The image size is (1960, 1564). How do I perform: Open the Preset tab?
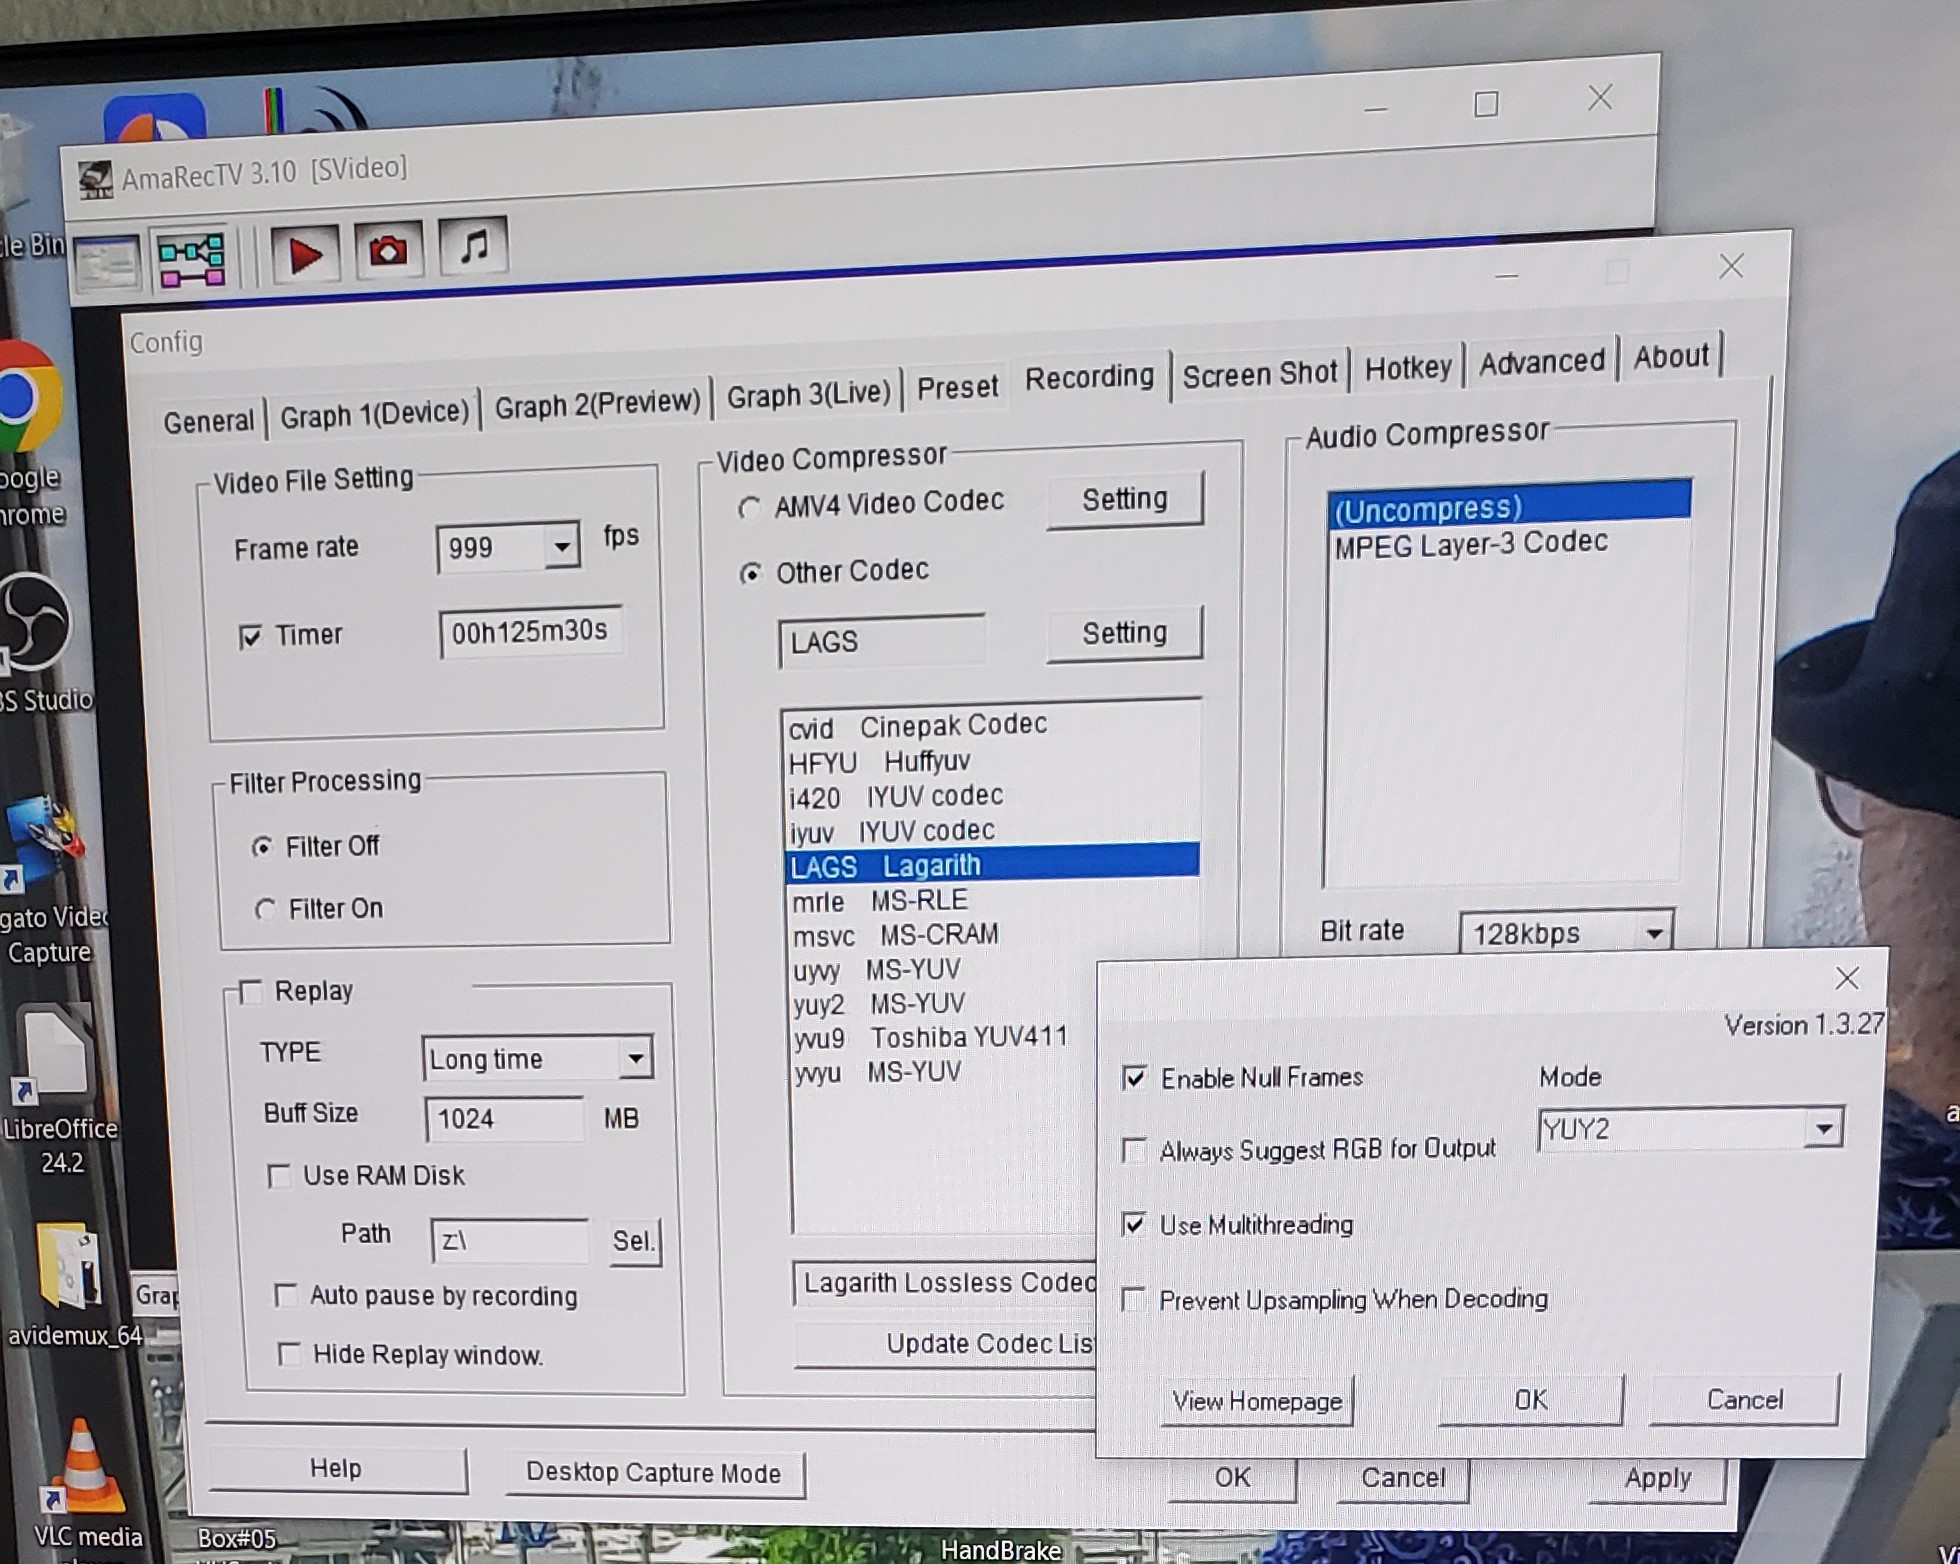957,387
